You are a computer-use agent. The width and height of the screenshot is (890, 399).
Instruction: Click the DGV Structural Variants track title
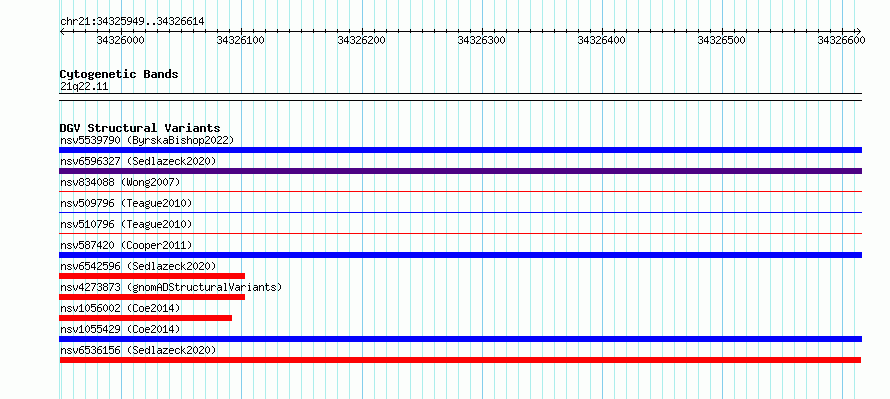click(140, 128)
